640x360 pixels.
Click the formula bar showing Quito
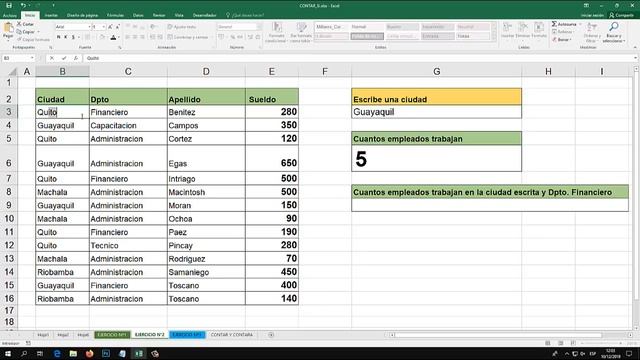point(359,58)
